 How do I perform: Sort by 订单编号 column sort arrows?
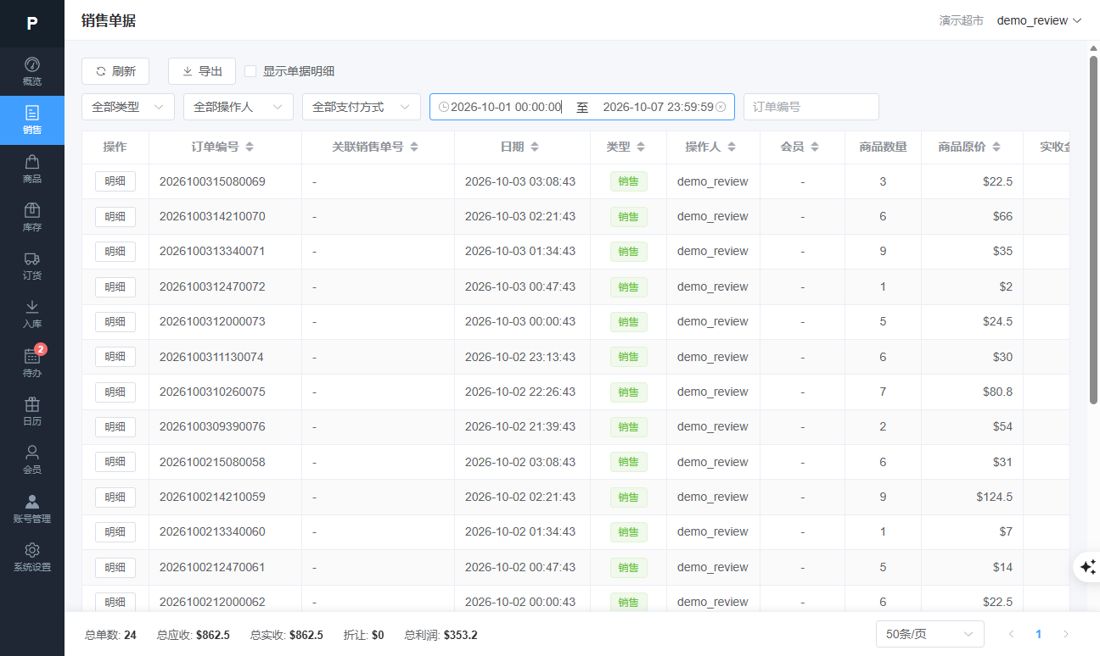click(x=249, y=147)
